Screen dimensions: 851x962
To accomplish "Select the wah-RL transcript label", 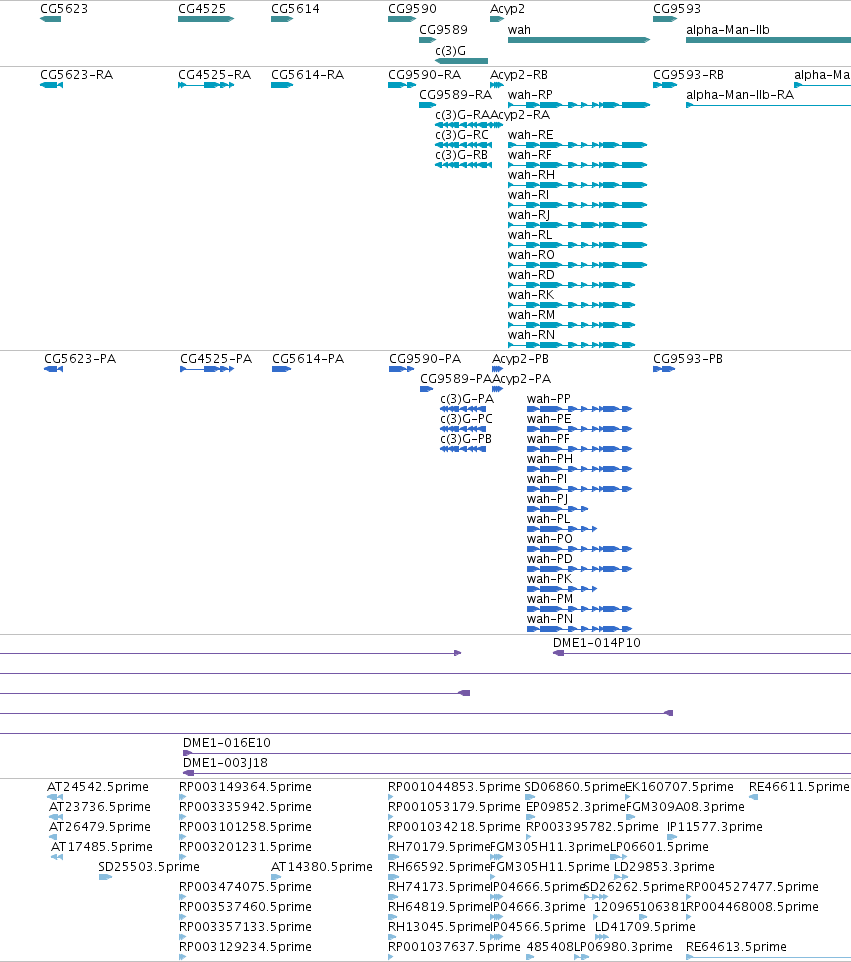I will pos(530,234).
